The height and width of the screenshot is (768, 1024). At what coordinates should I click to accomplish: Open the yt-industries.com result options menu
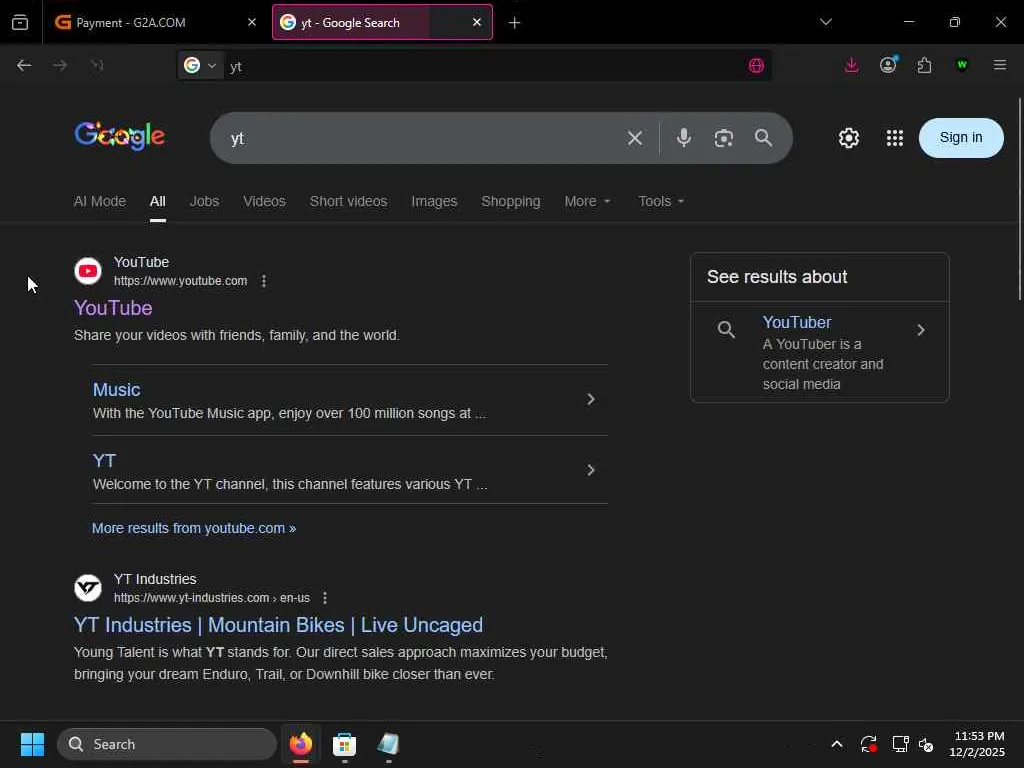pyautogui.click(x=325, y=598)
